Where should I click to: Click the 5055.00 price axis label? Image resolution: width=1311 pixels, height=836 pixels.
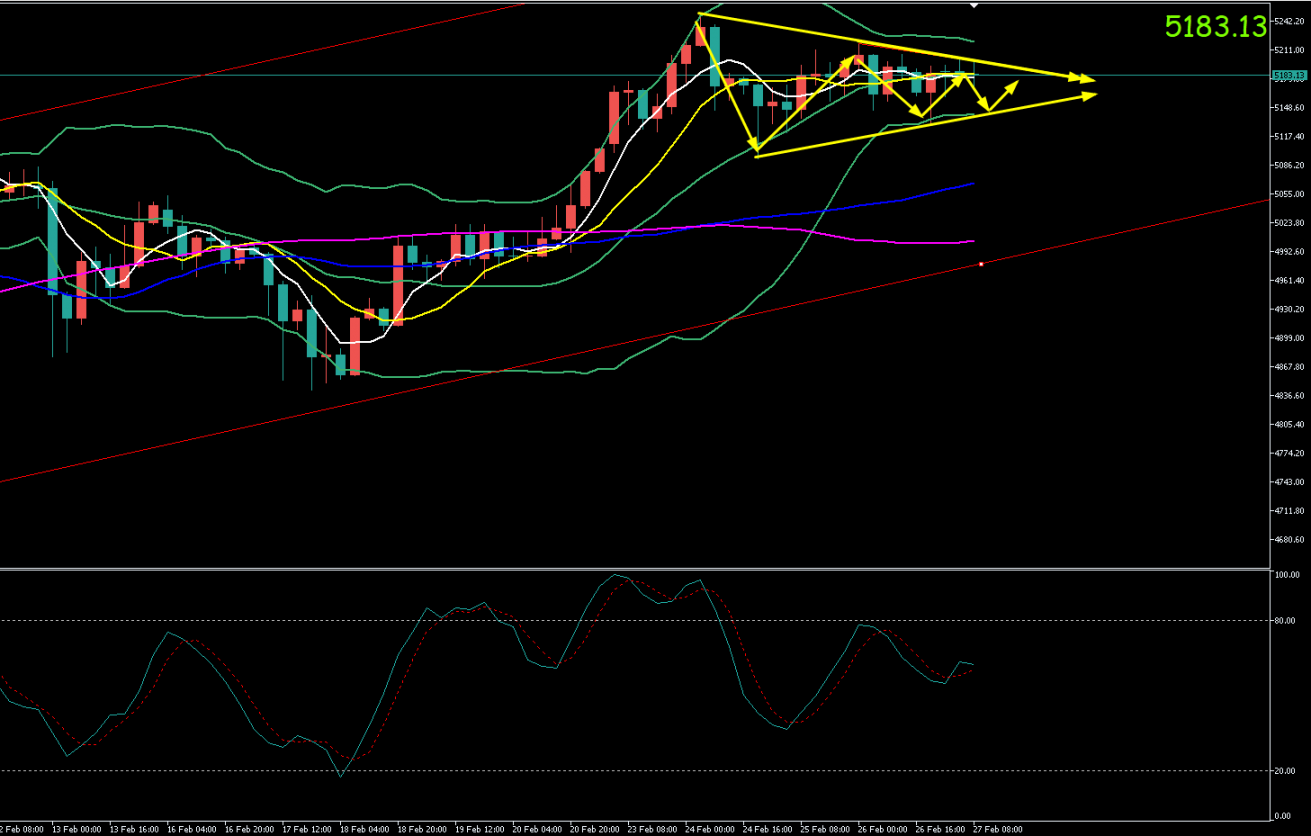[x=1289, y=194]
